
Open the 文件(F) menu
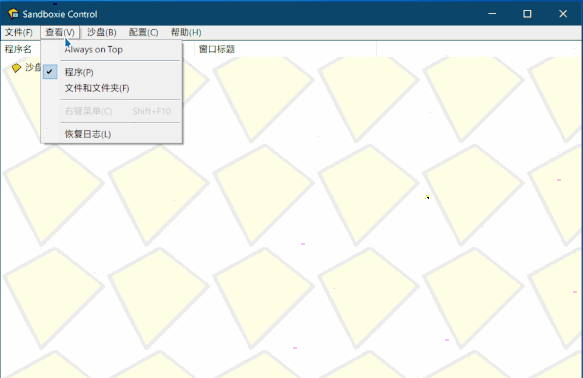coord(19,33)
